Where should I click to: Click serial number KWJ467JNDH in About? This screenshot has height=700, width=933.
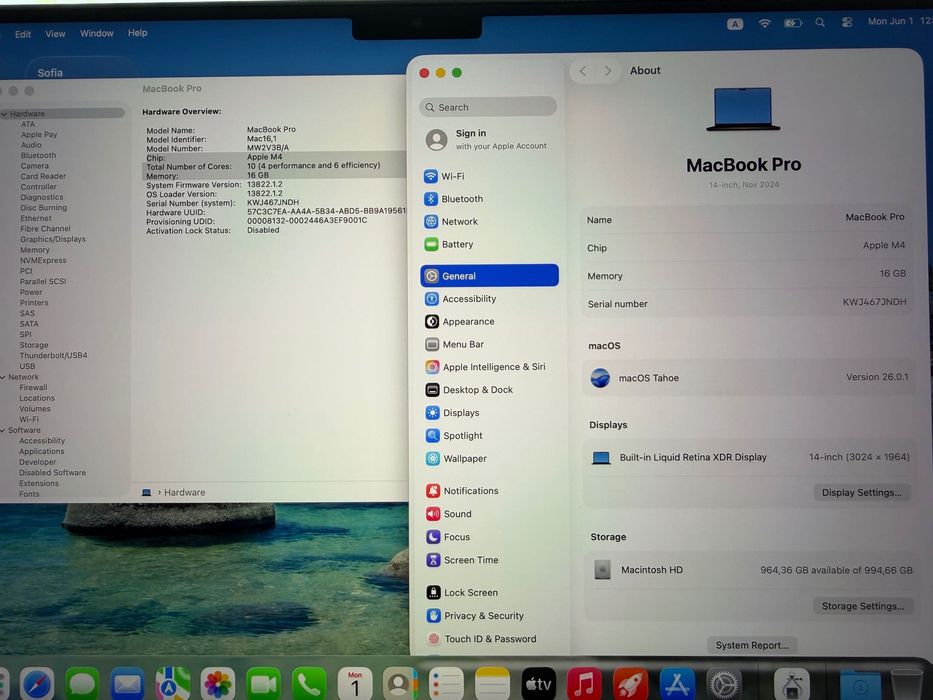[x=874, y=302]
